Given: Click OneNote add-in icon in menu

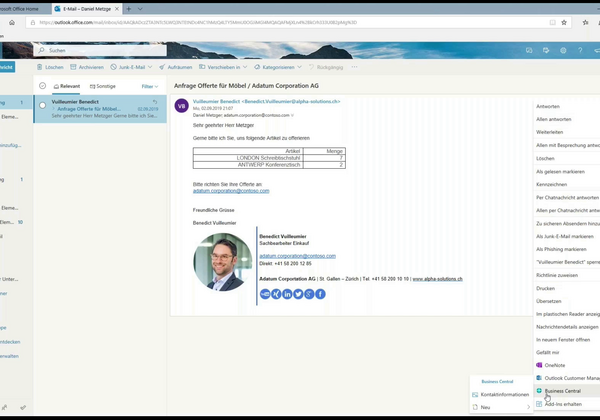Looking at the screenshot, I should click(539, 365).
